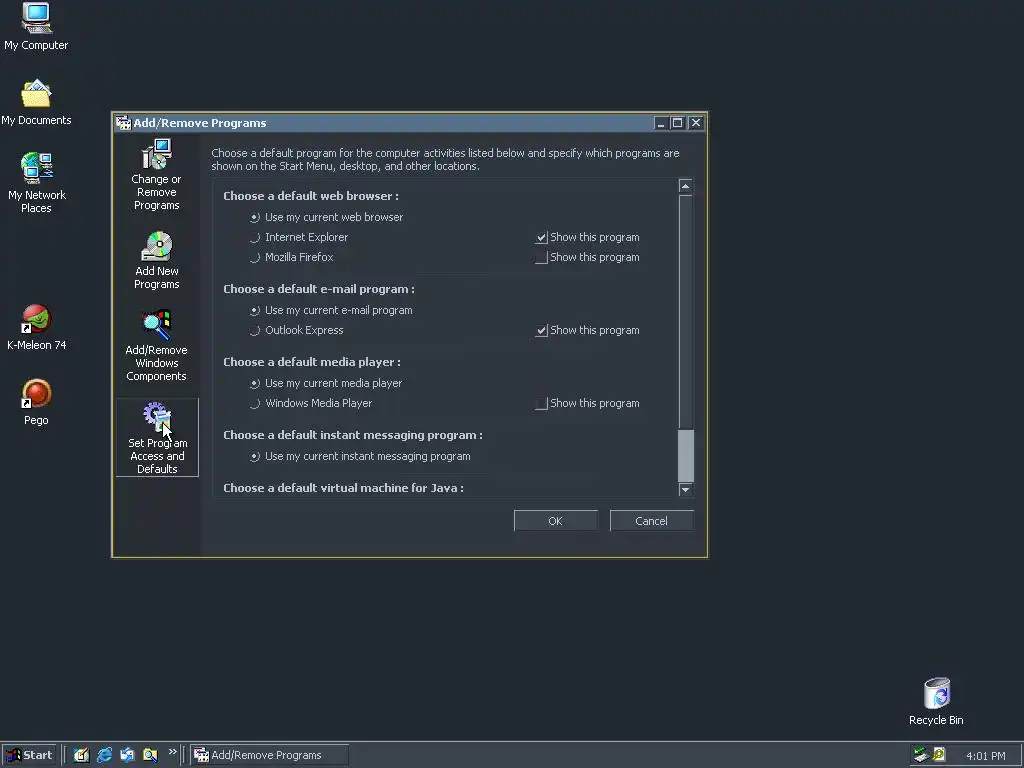This screenshot has width=1024, height=768.
Task: Open Change or Remove Programs section
Action: (x=156, y=175)
